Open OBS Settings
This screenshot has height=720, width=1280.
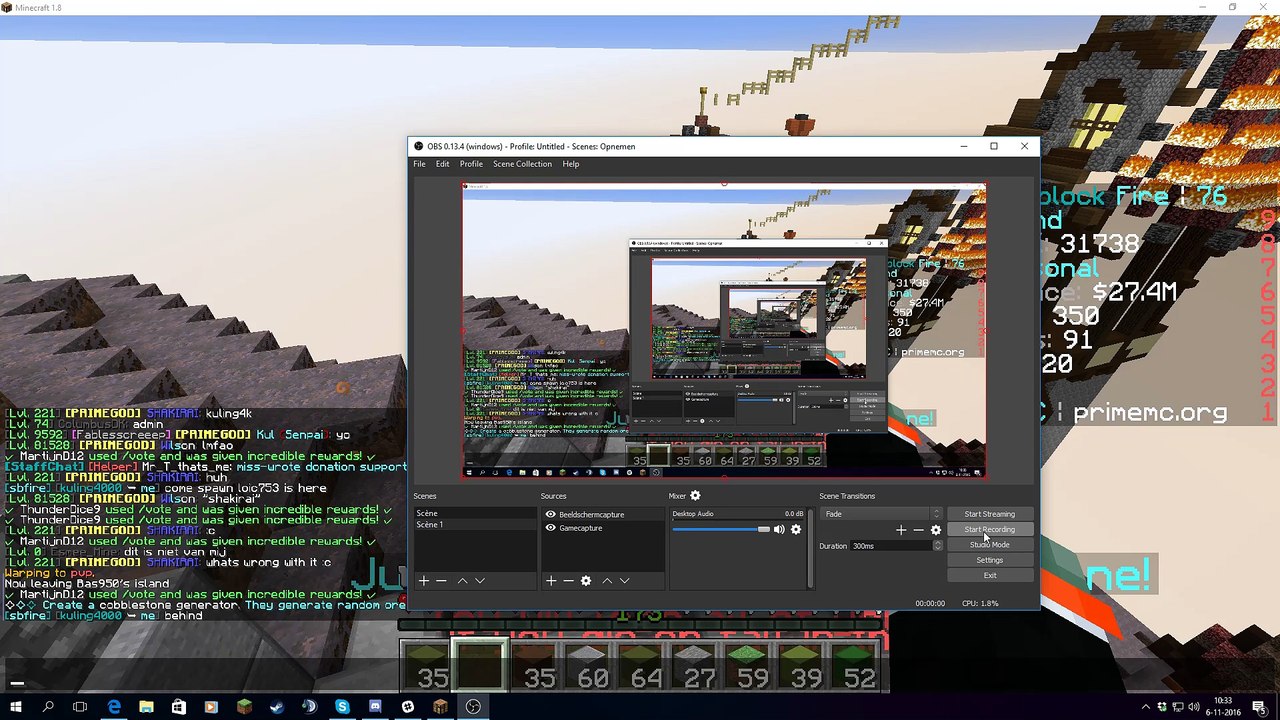989,560
